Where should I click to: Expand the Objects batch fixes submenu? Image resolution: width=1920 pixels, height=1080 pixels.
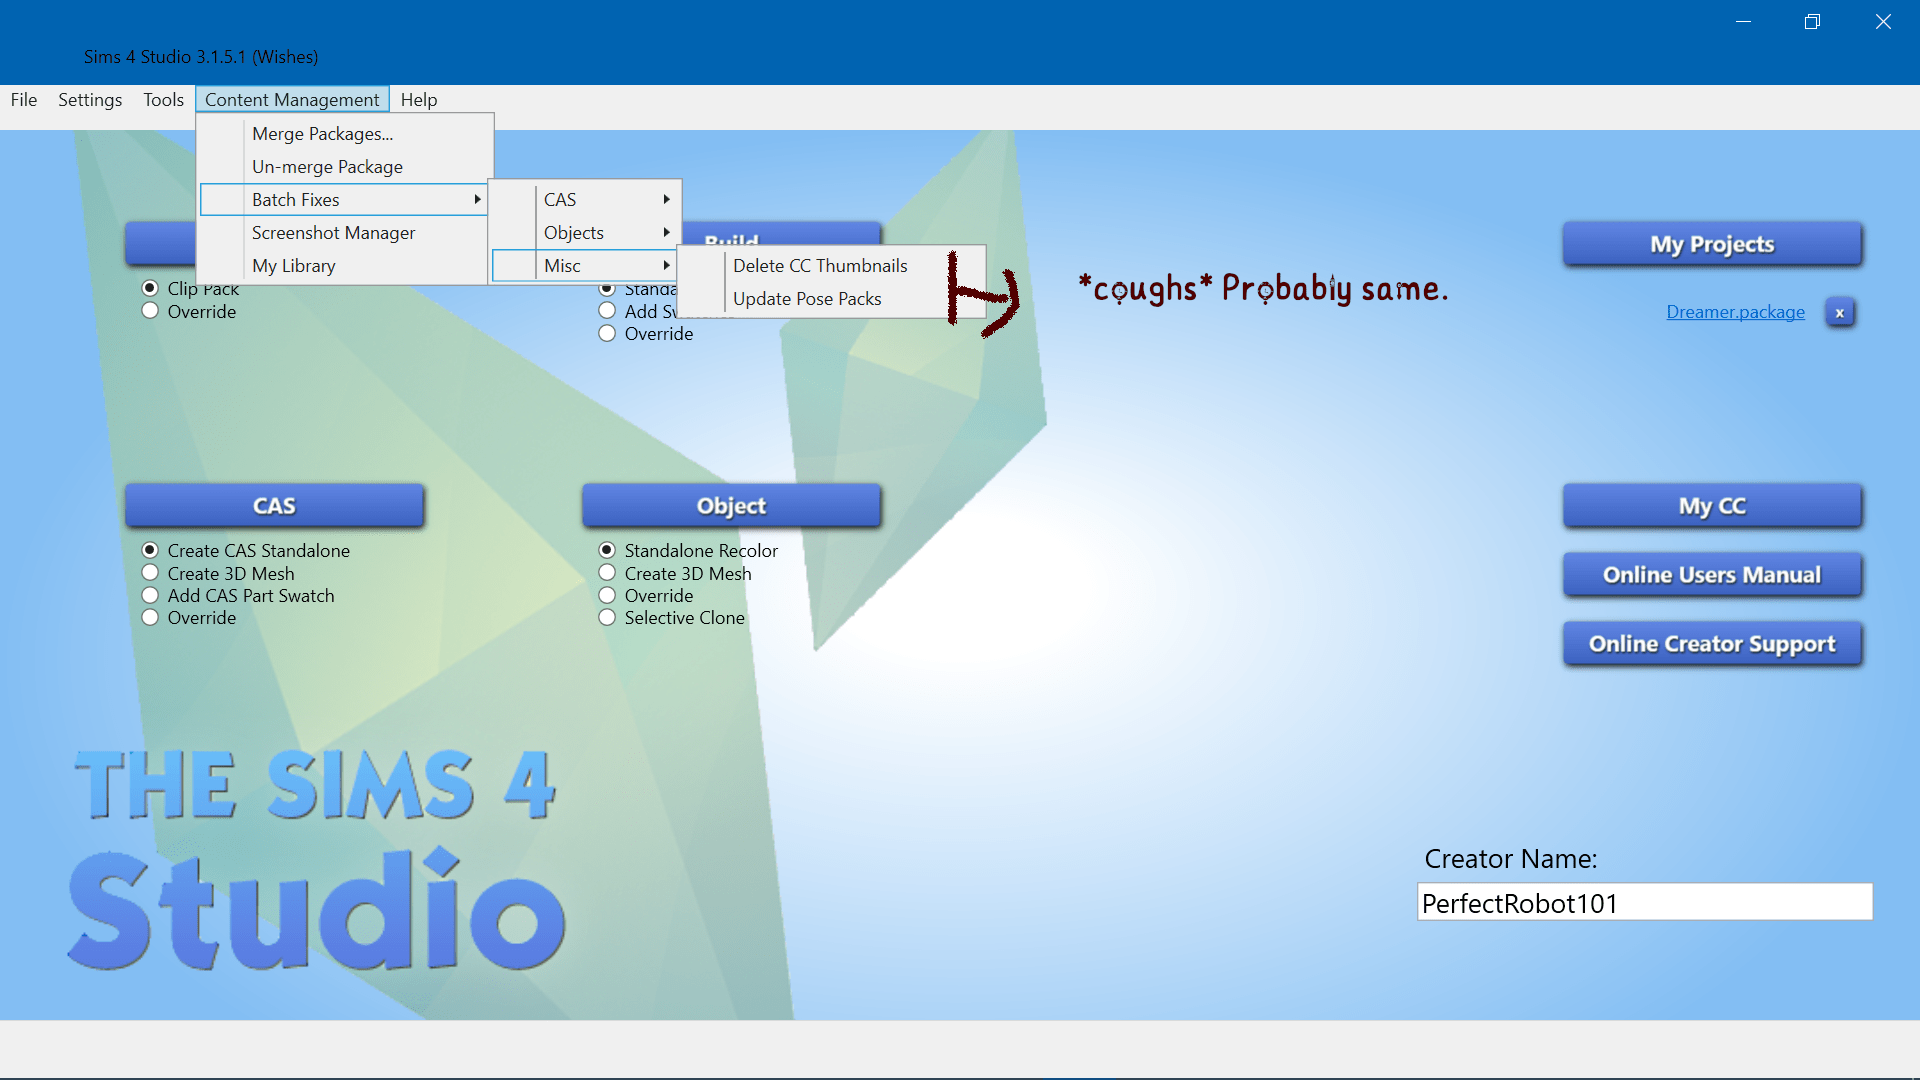(x=586, y=232)
